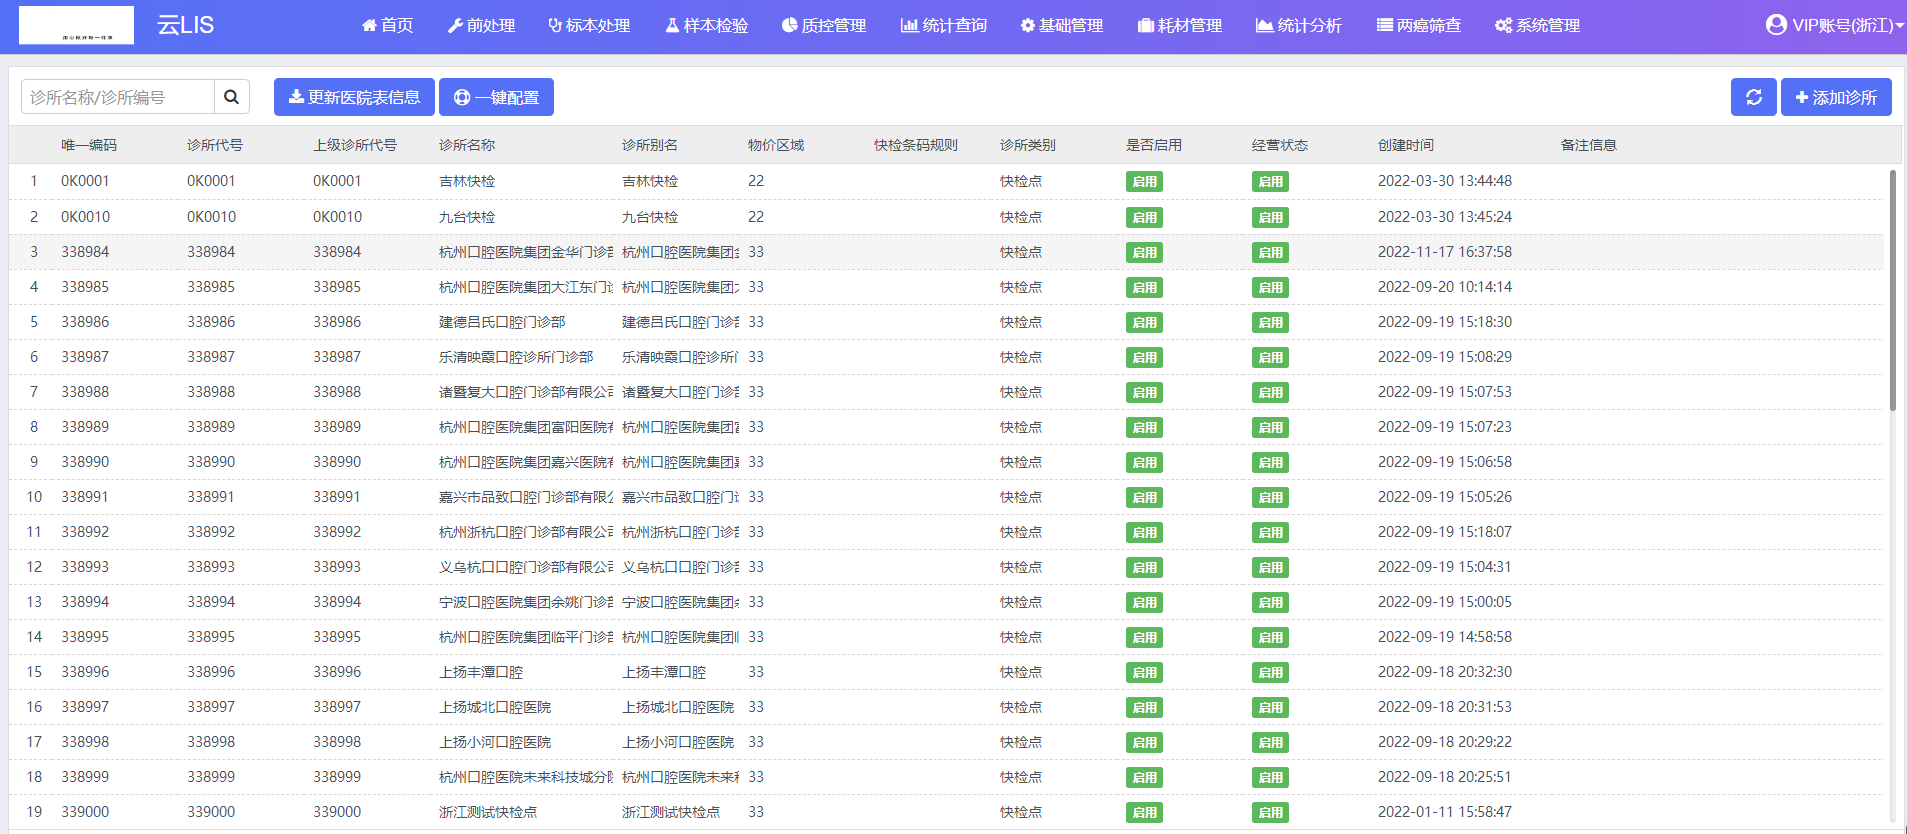Image resolution: width=1907 pixels, height=834 pixels.
Task: Toggle 是否启用 badge for 浙江测试快检点
Action: [1144, 812]
